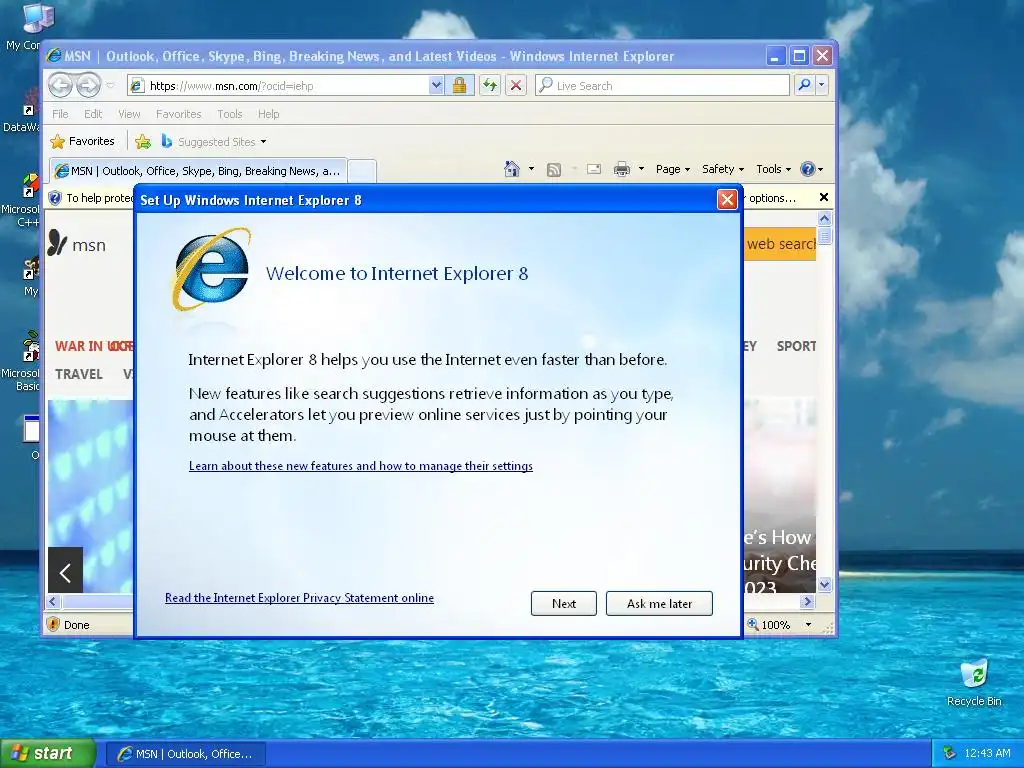Image resolution: width=1024 pixels, height=768 pixels.
Task: Open the Safety command menu
Action: click(722, 169)
